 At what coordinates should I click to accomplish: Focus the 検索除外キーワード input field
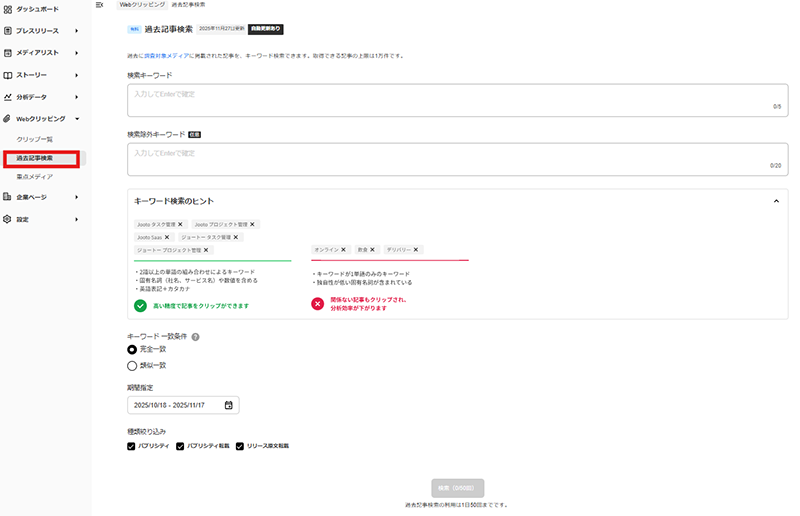click(458, 159)
